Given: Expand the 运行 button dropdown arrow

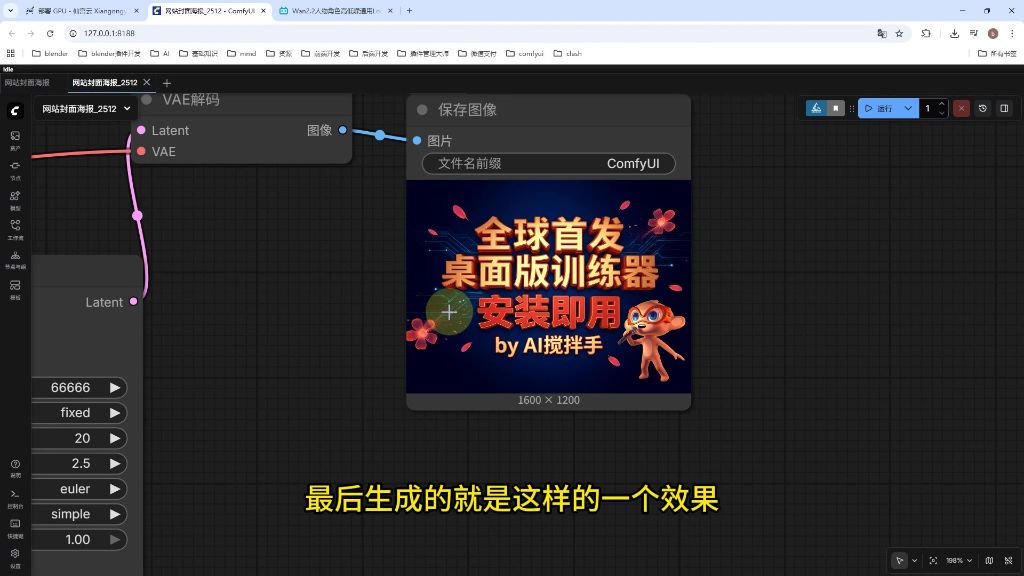Looking at the screenshot, I should click(x=908, y=108).
